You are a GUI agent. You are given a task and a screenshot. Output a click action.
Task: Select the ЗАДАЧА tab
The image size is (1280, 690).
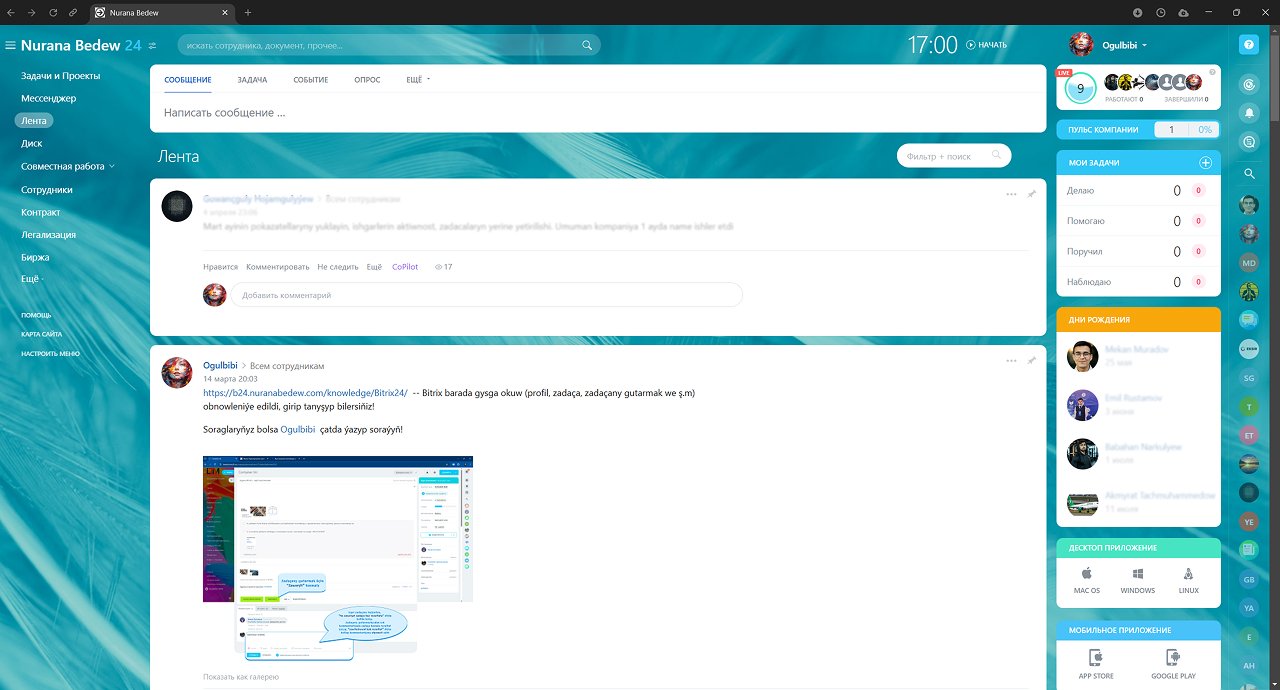pyautogui.click(x=252, y=79)
